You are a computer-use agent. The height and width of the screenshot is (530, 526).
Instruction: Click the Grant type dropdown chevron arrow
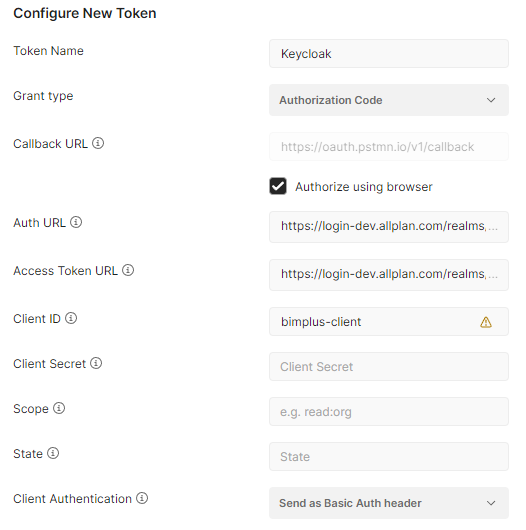click(x=491, y=100)
